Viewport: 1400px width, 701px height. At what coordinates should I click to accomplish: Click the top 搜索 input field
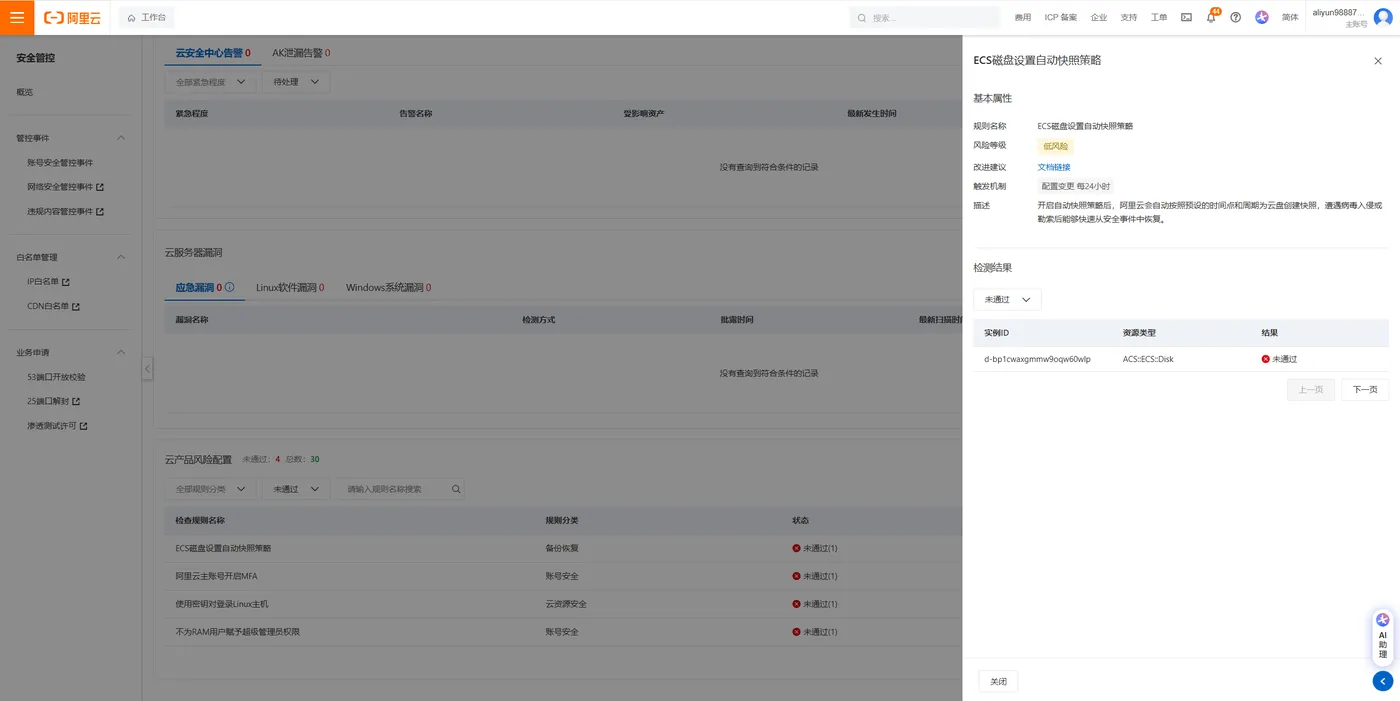(925, 18)
